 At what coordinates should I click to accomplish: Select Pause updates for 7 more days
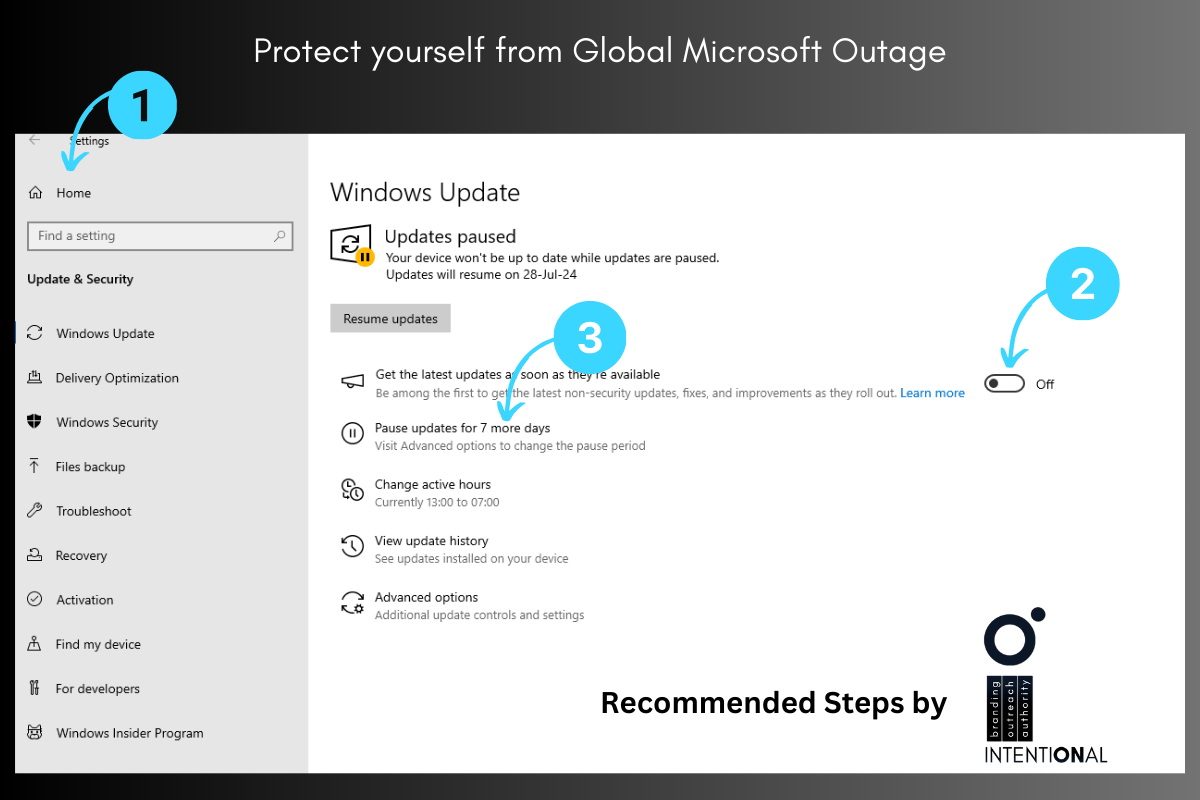coord(462,428)
